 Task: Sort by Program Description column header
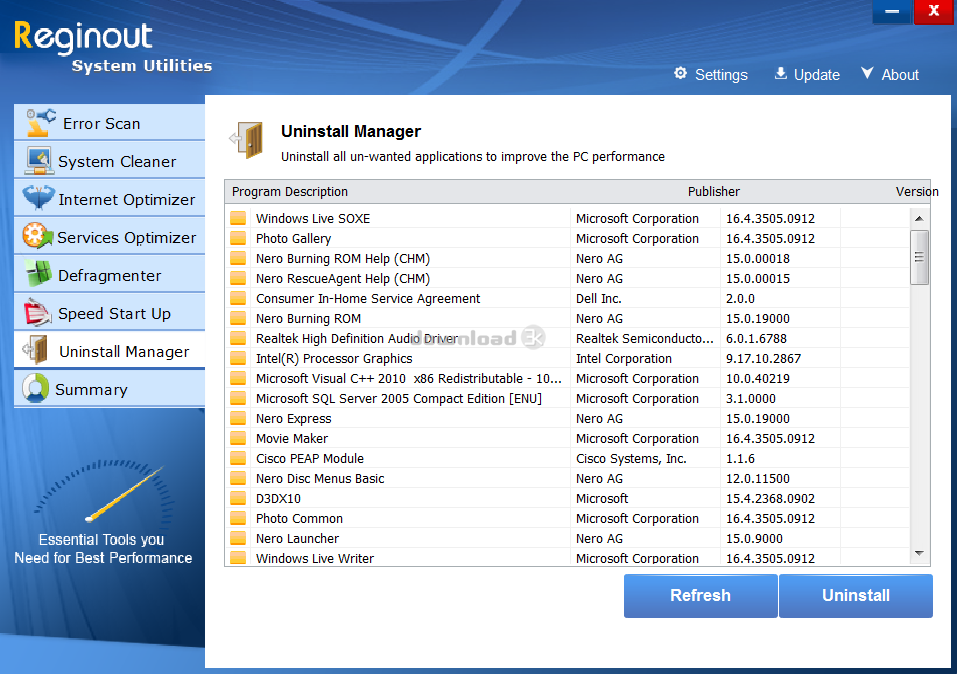point(290,192)
